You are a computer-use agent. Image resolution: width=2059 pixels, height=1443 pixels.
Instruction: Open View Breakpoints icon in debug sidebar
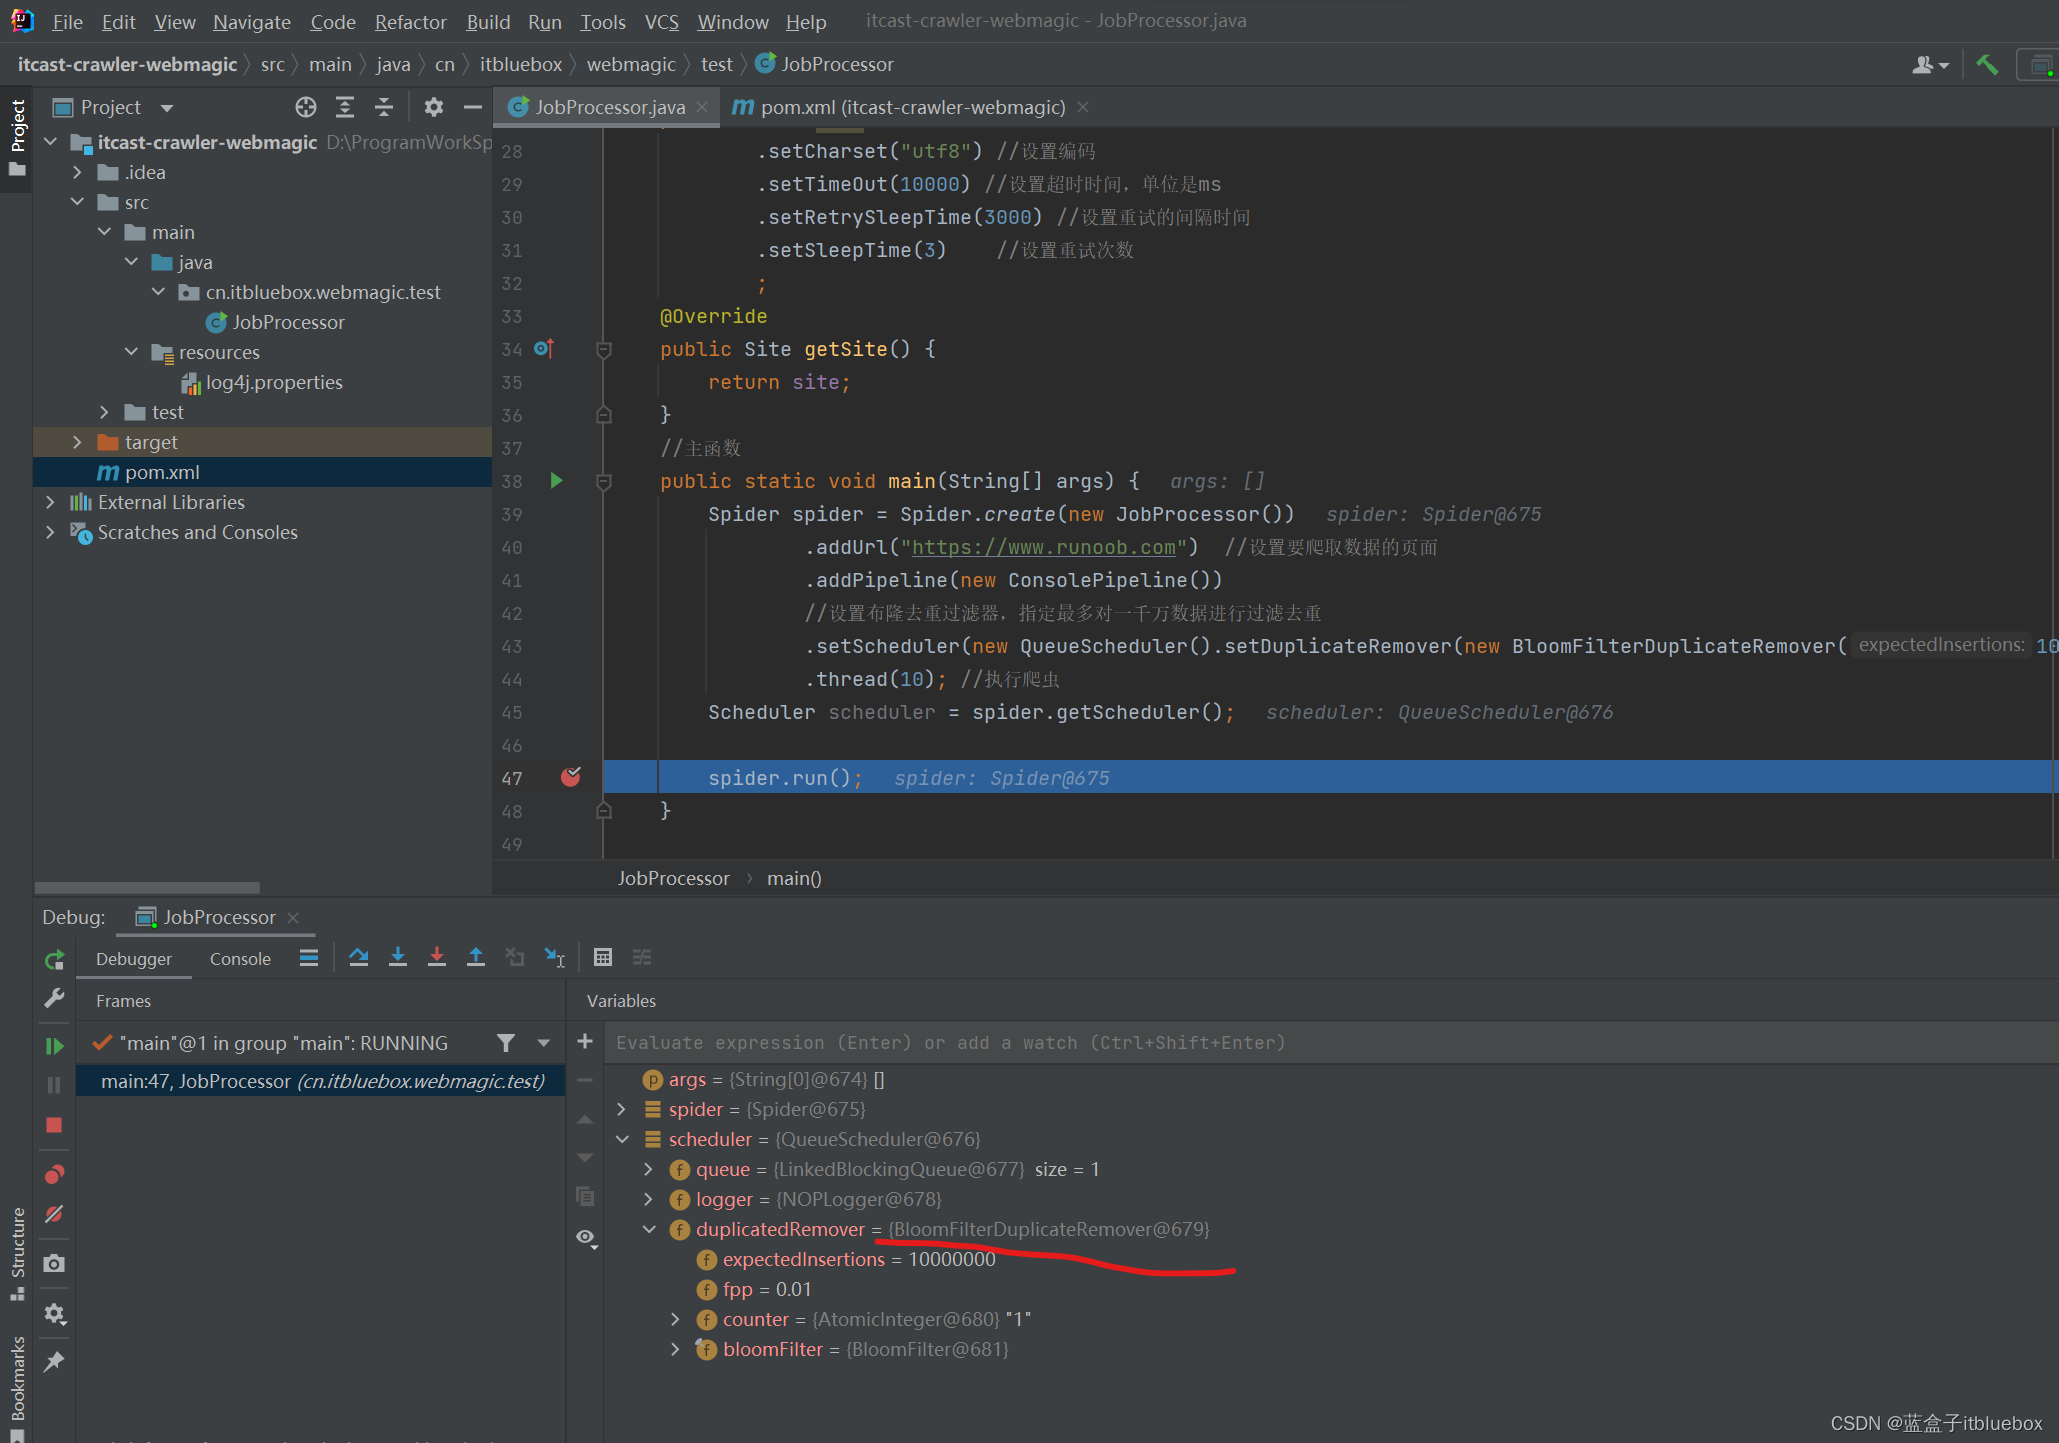pos(54,1174)
